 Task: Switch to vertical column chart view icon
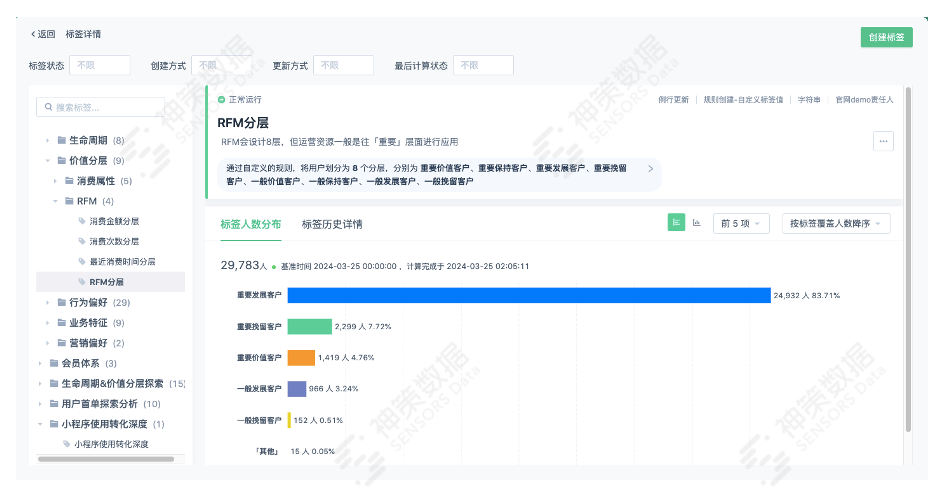click(x=696, y=223)
